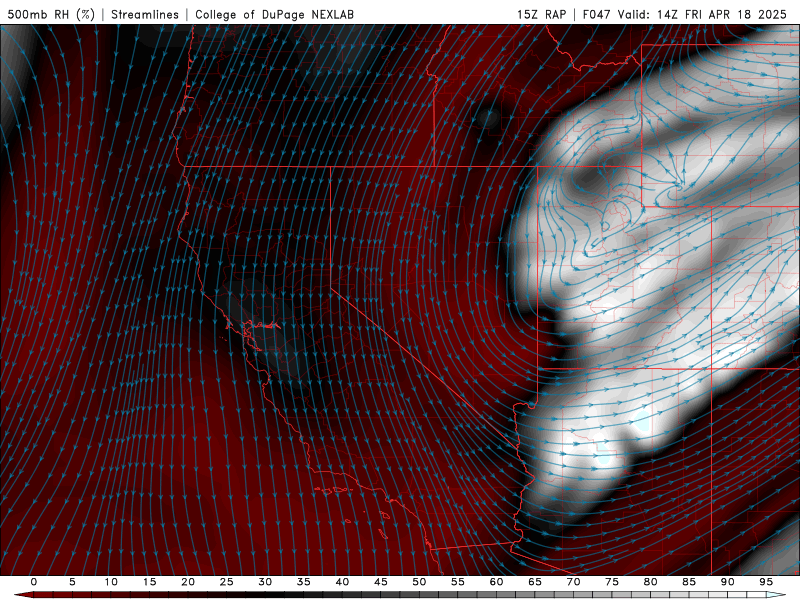
Task: Click the "15" value on the color scale
Action: pyautogui.click(x=149, y=582)
